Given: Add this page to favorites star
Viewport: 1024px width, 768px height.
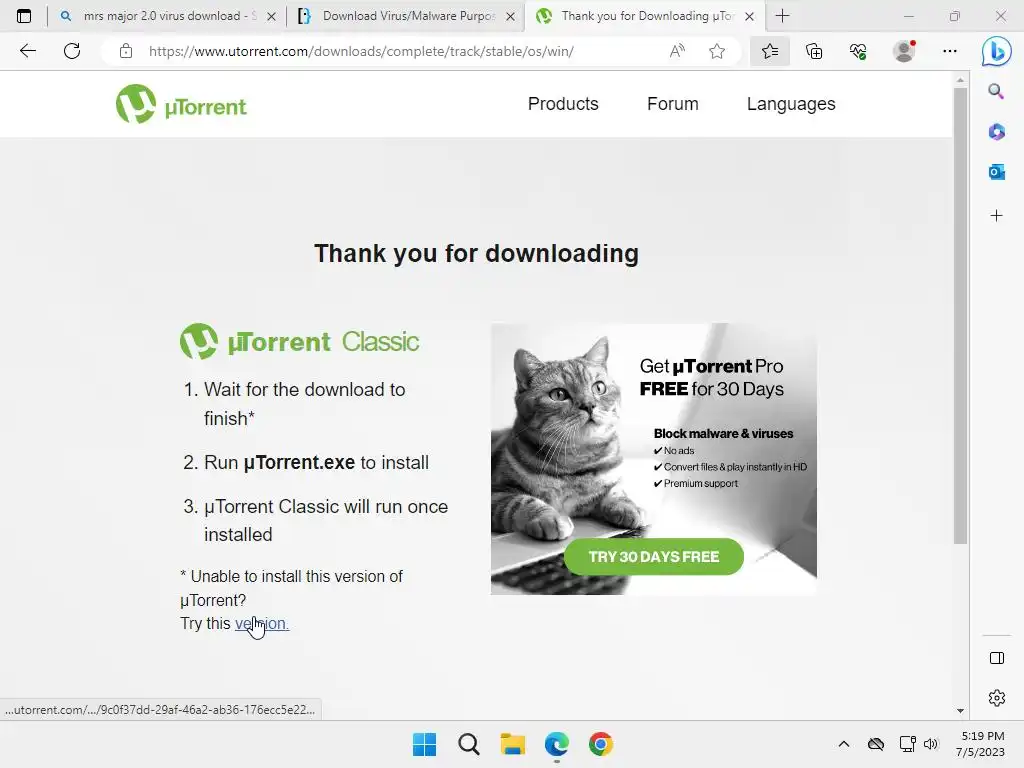Looking at the screenshot, I should 717,51.
